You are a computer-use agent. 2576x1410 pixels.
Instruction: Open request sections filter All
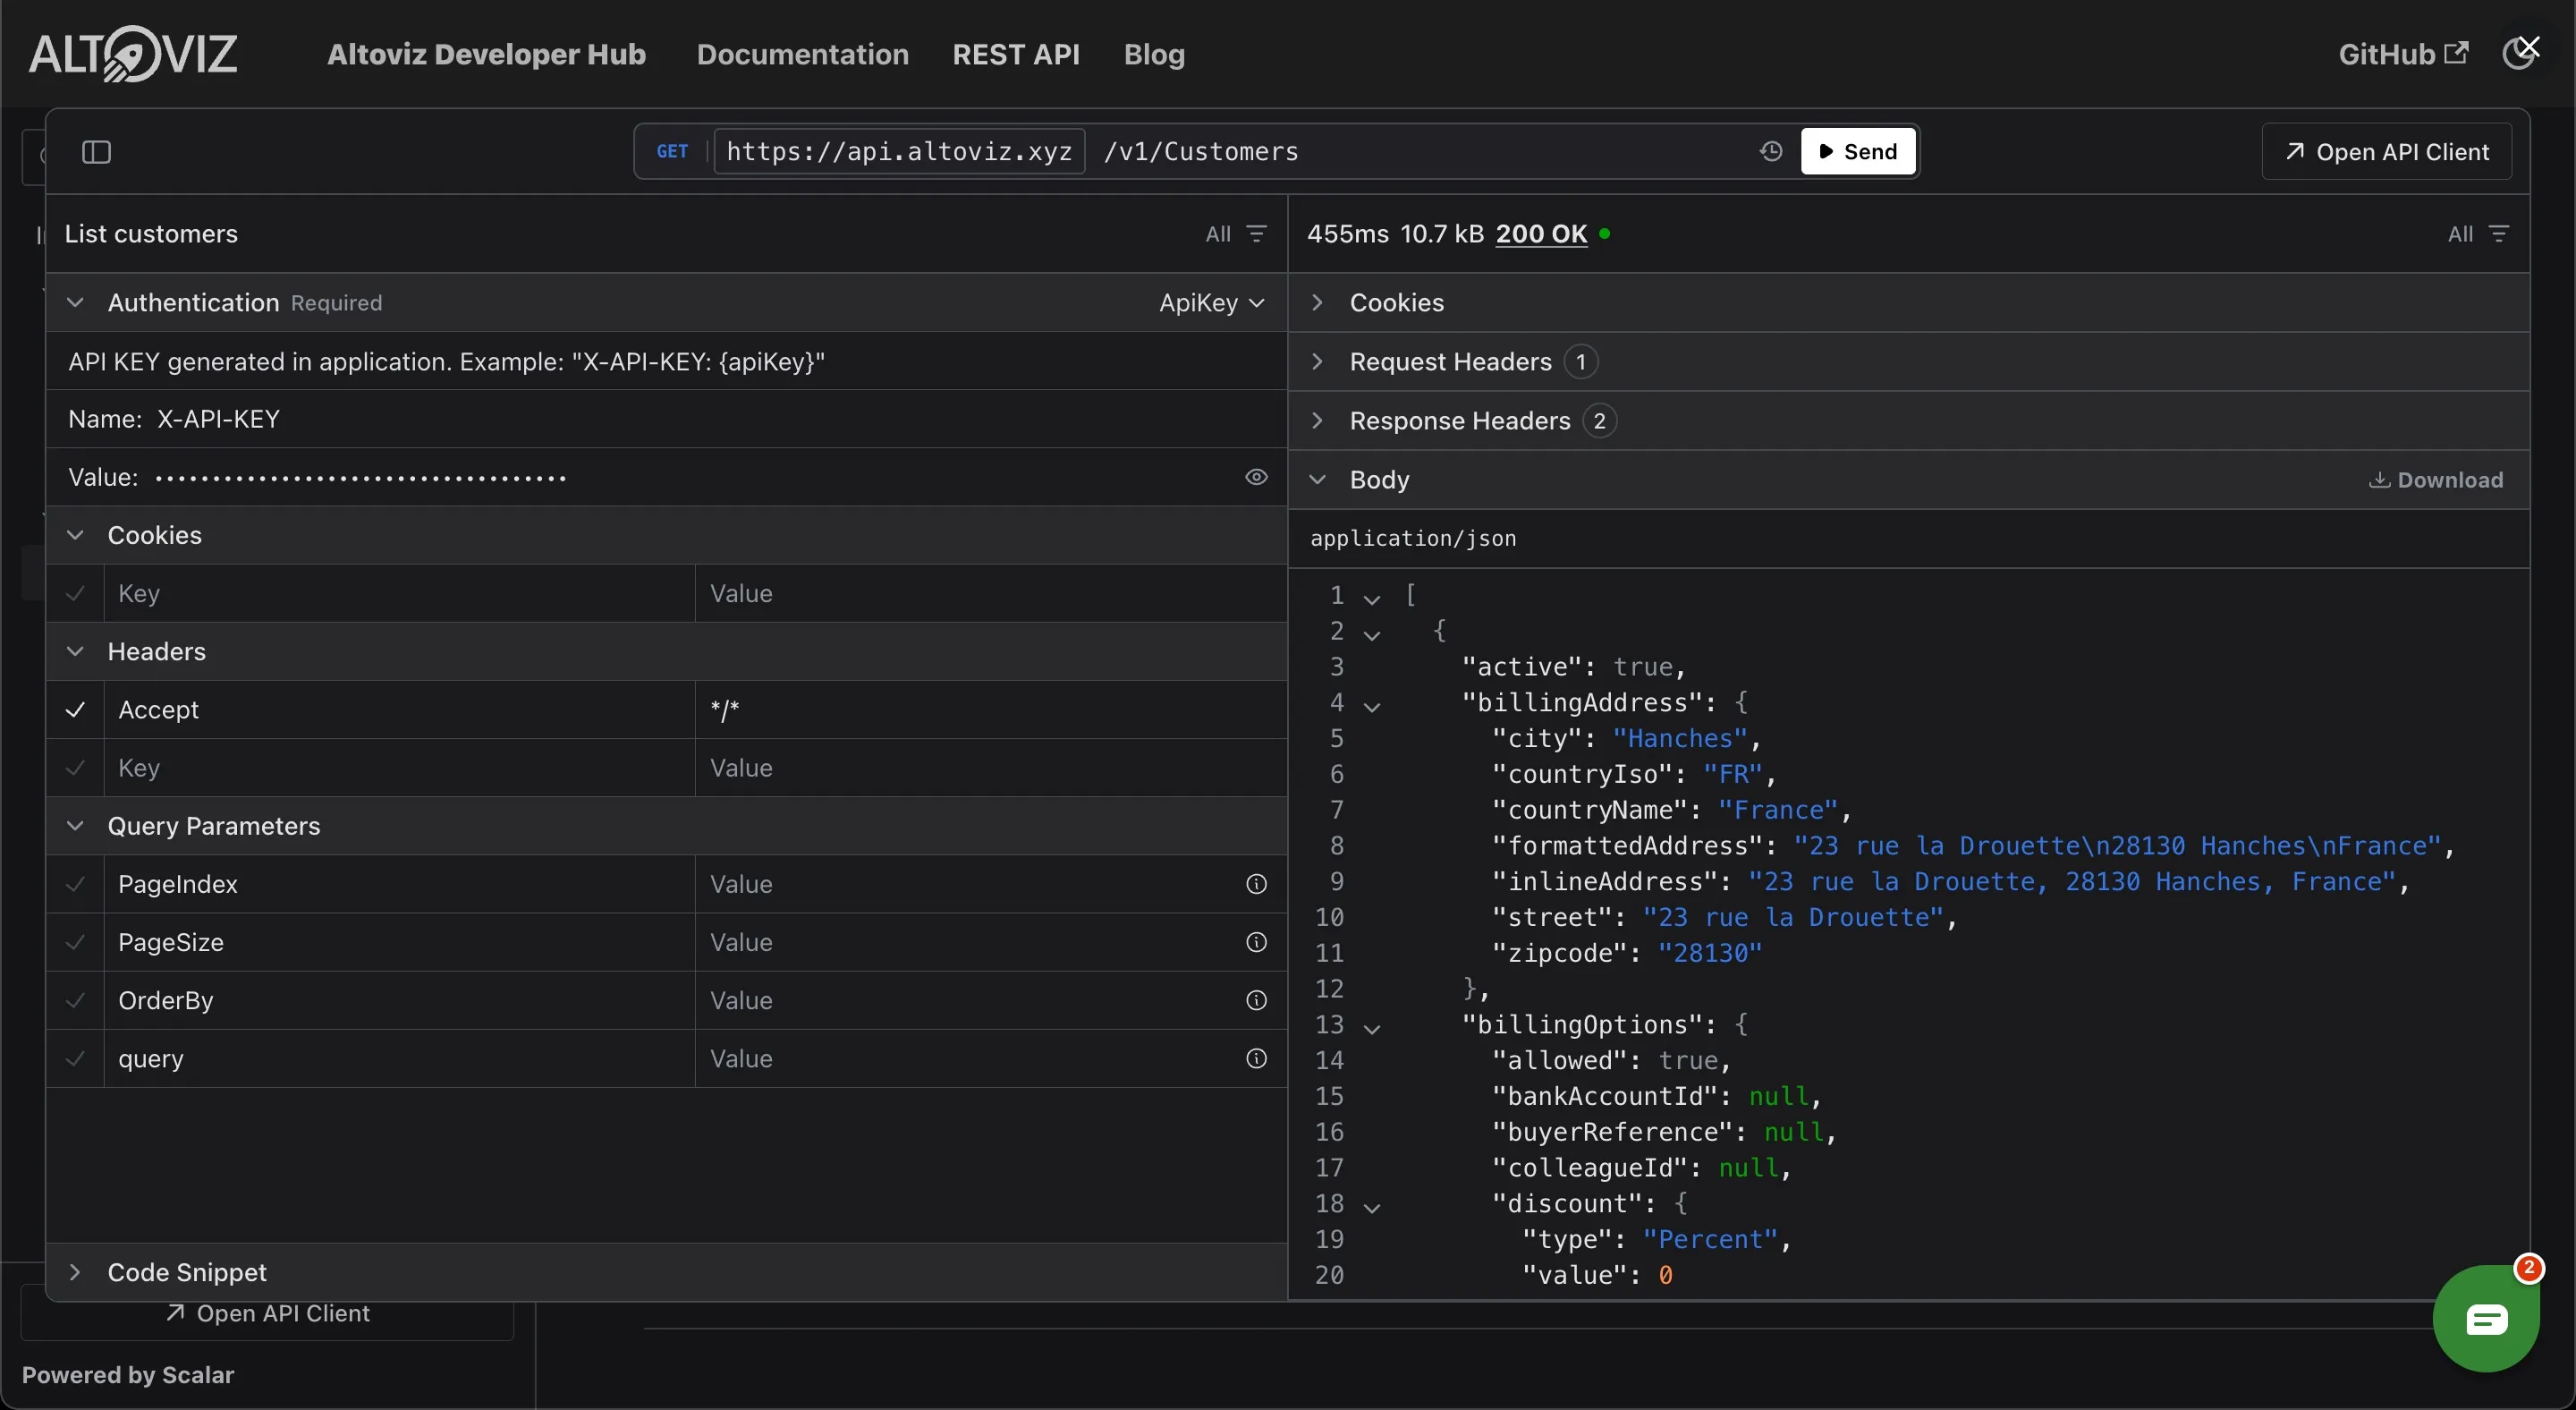[x=1236, y=234]
